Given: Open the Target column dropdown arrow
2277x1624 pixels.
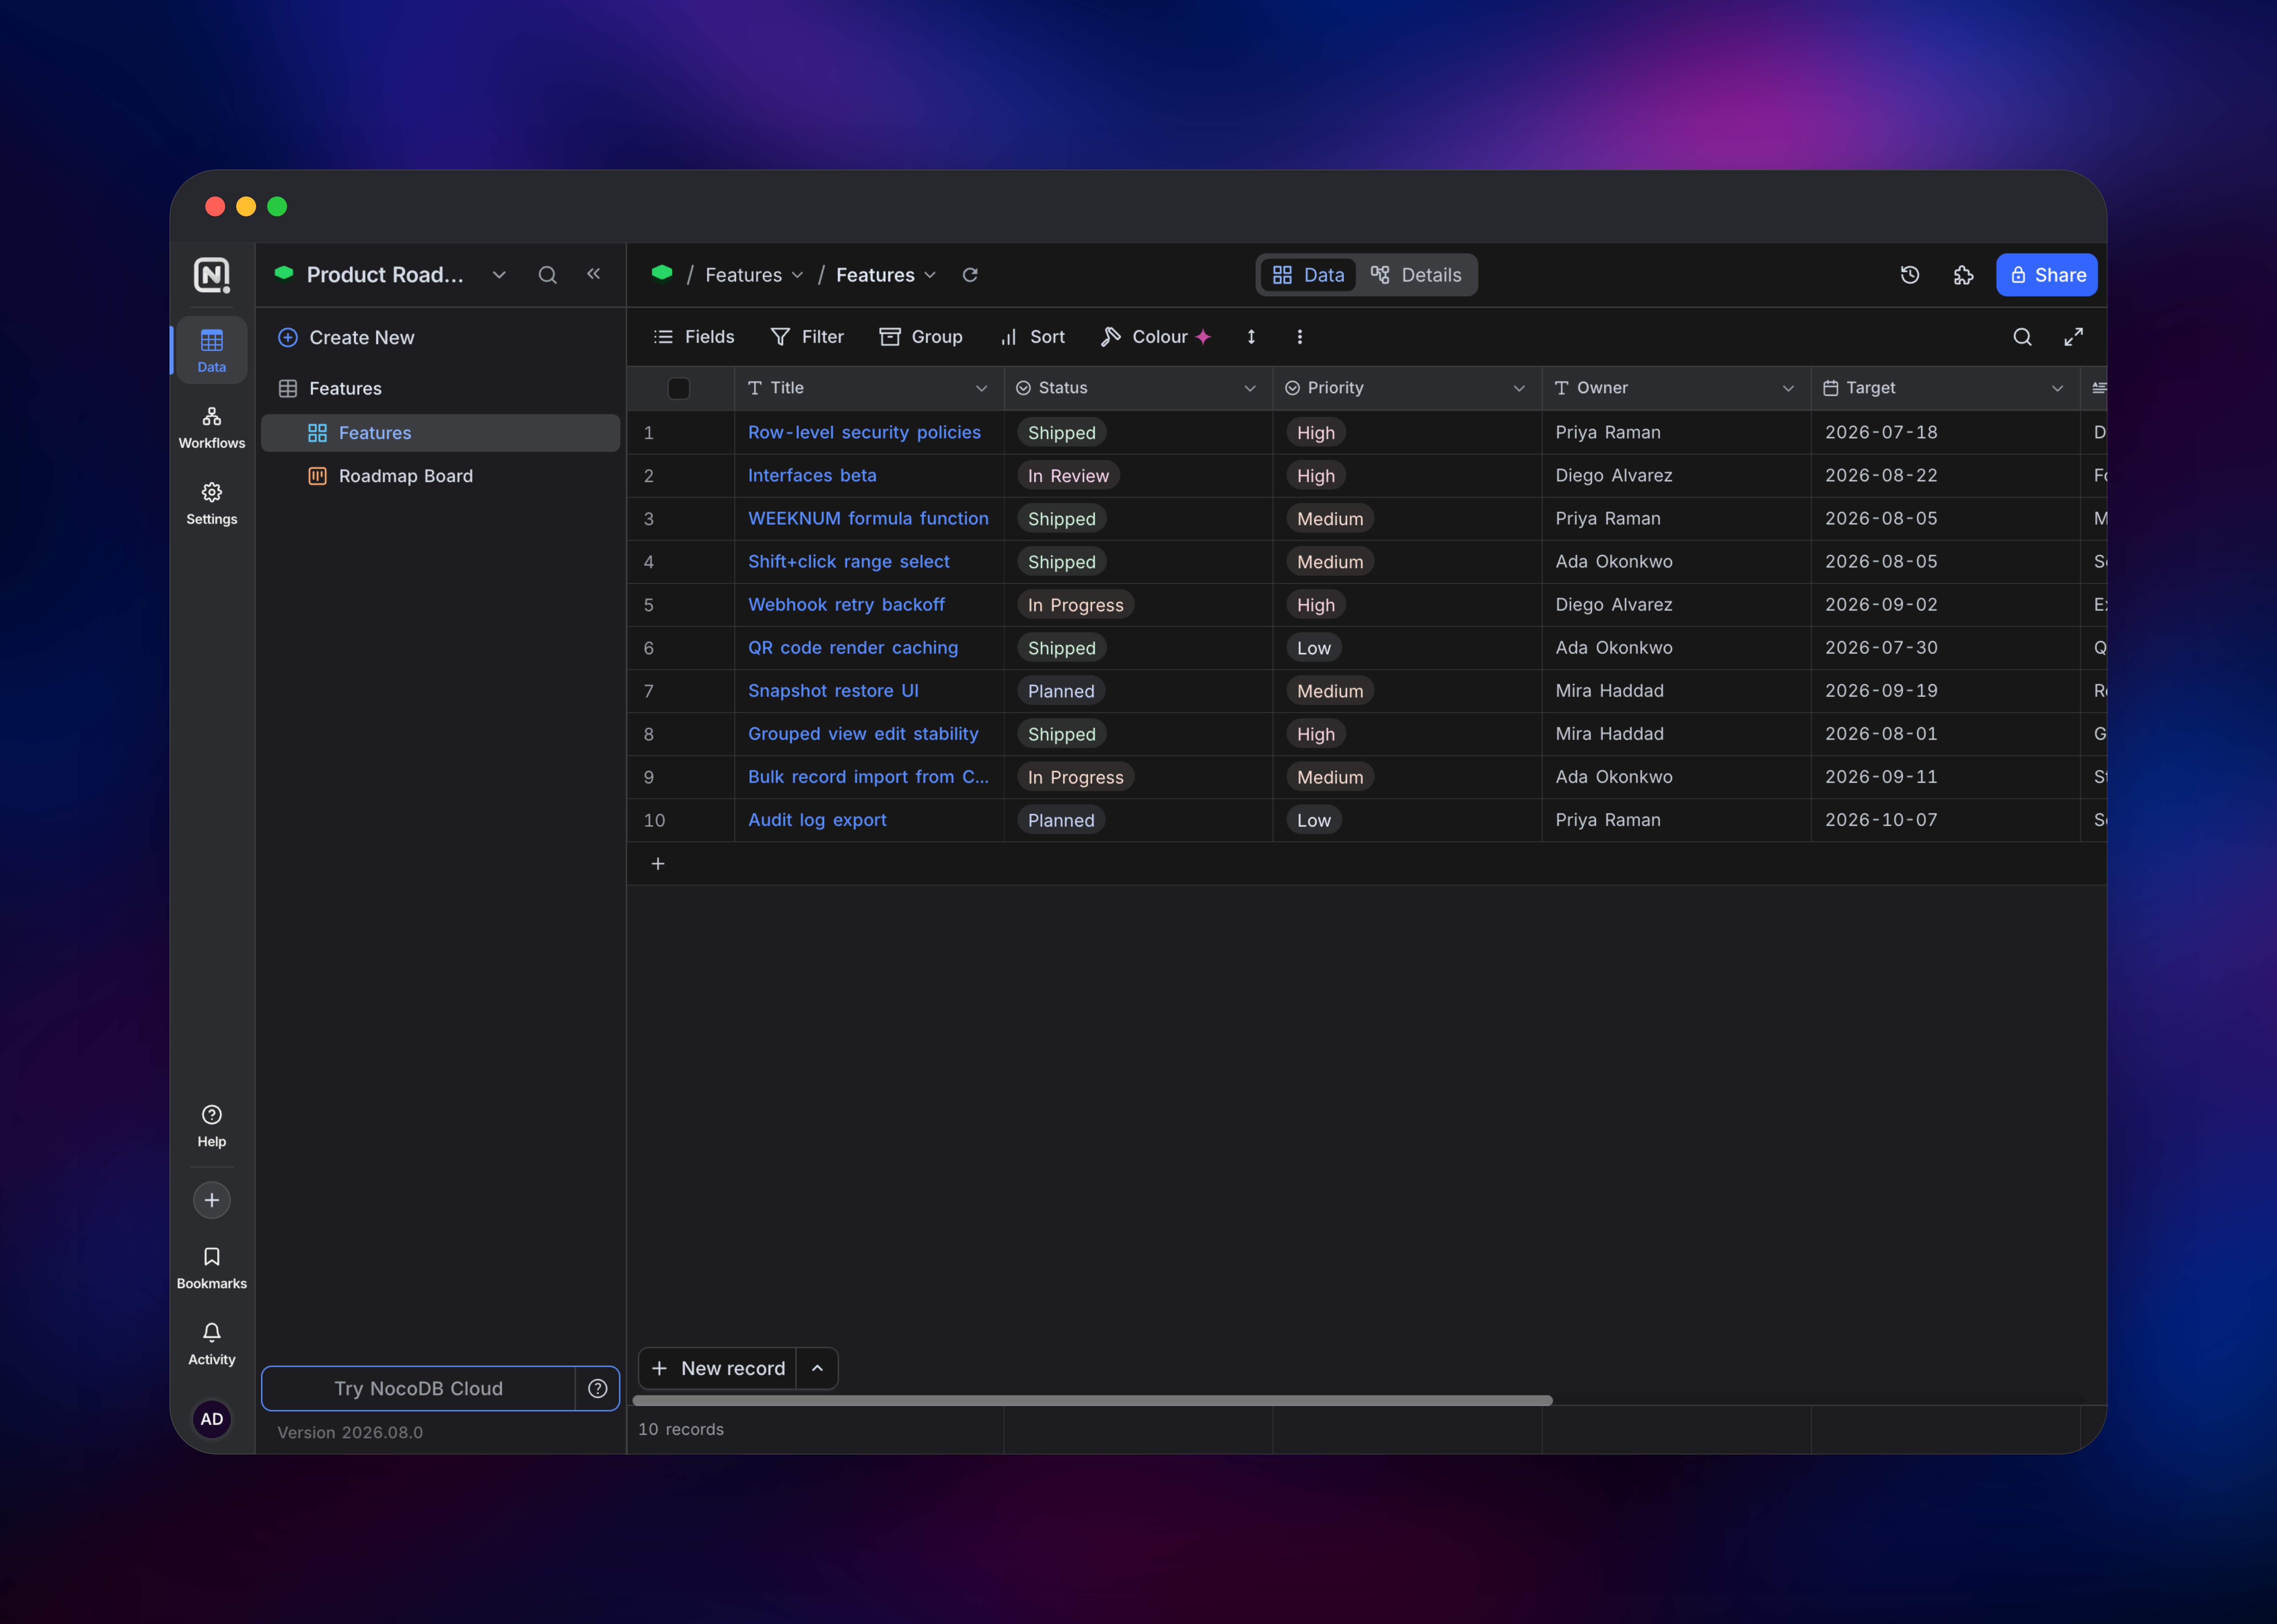Looking at the screenshot, I should point(2057,388).
